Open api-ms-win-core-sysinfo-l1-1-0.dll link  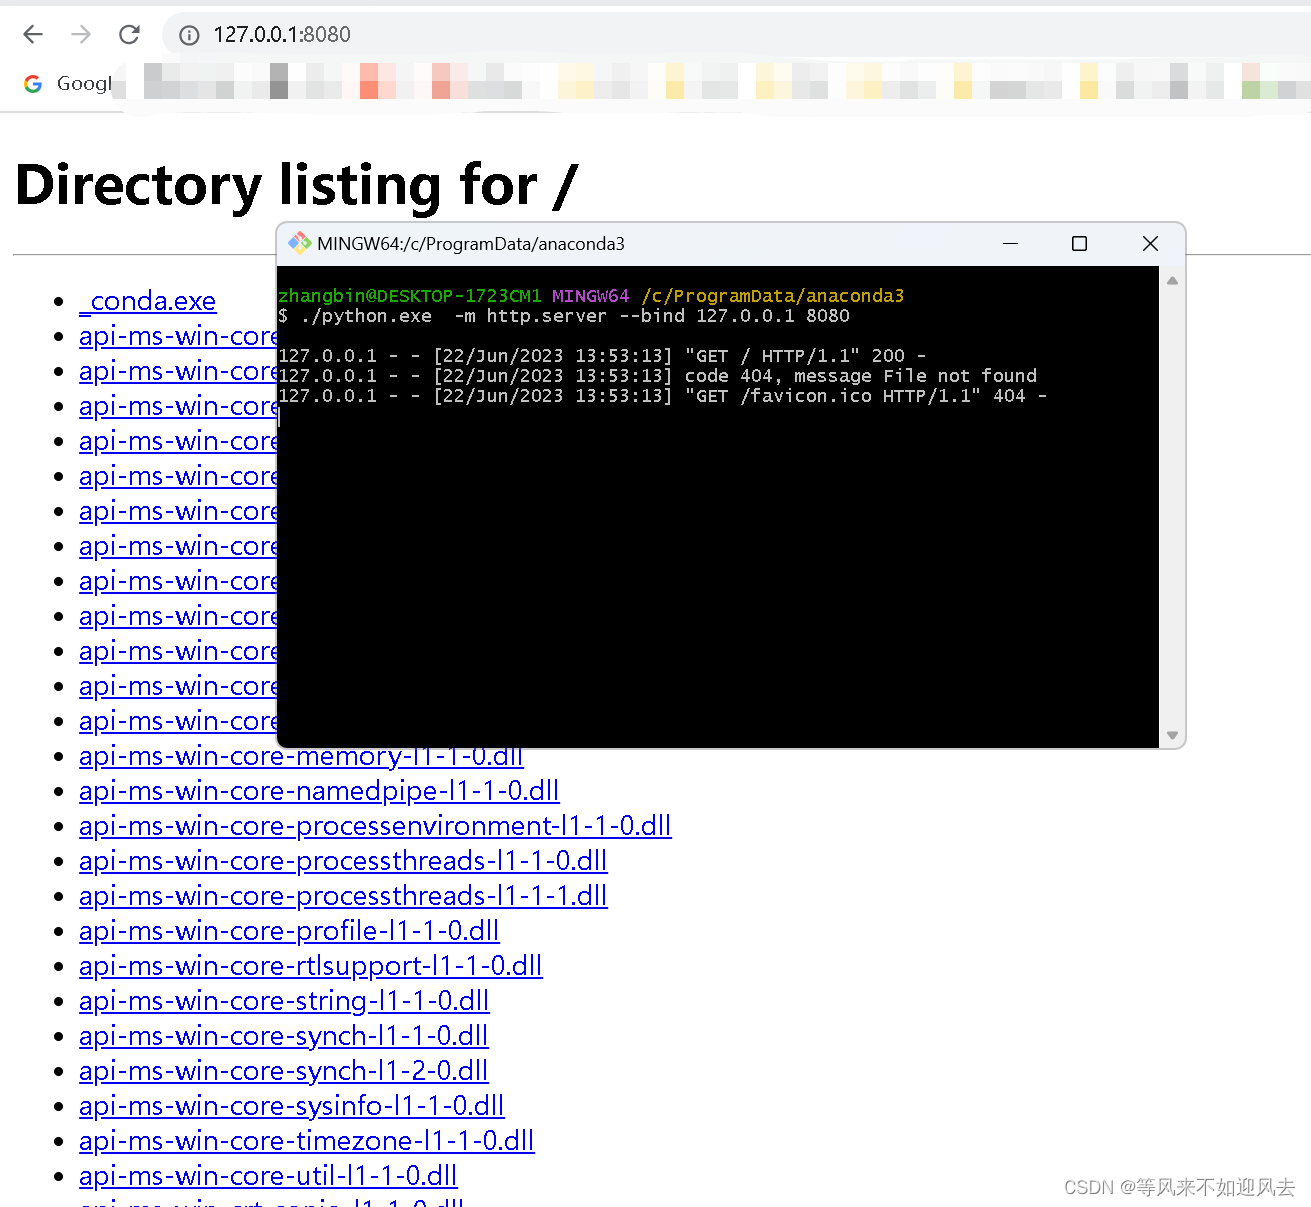coord(292,1106)
